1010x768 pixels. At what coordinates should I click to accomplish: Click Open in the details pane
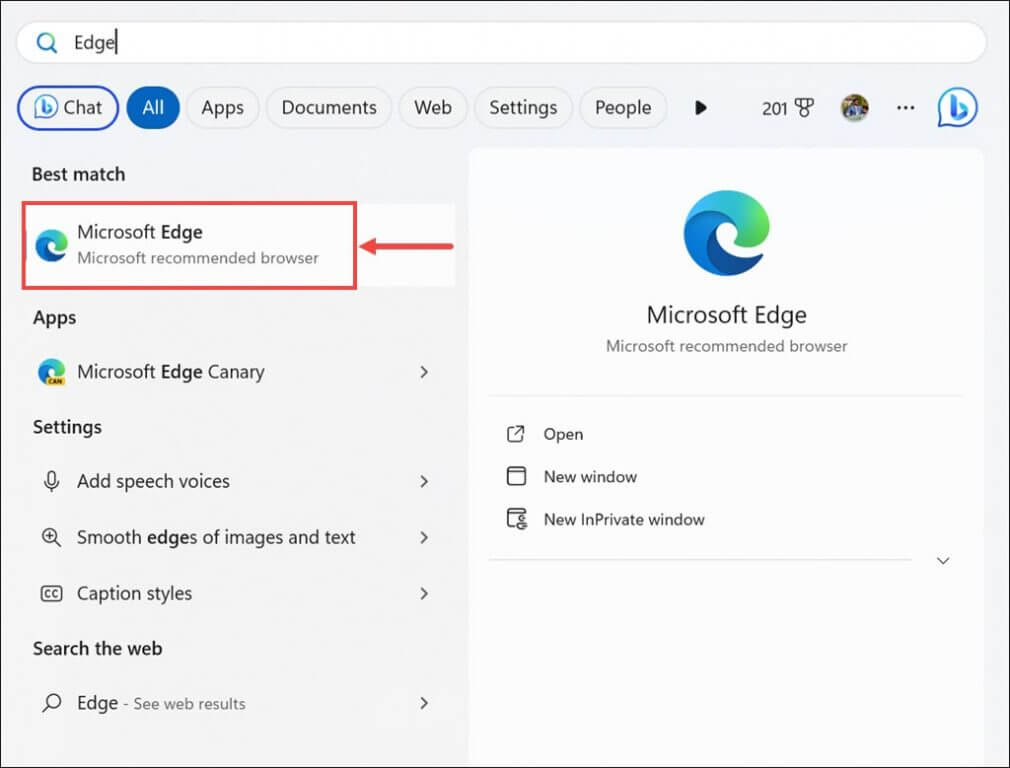click(563, 434)
